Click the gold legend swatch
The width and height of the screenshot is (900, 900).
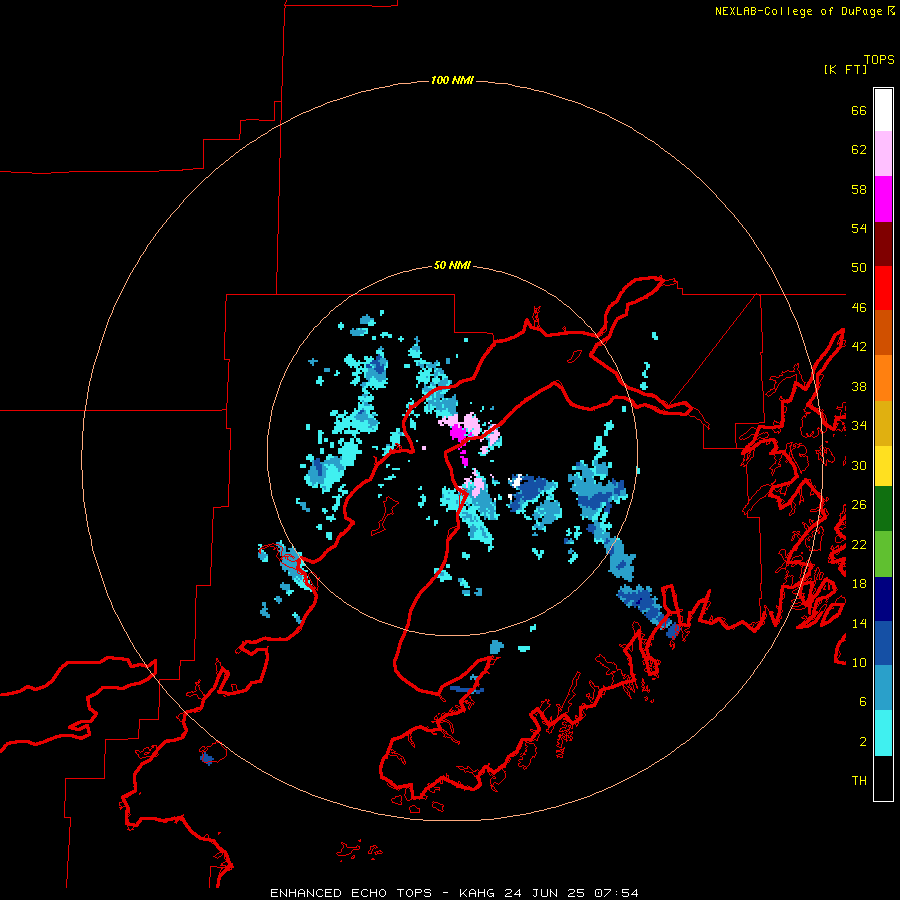pos(883,423)
